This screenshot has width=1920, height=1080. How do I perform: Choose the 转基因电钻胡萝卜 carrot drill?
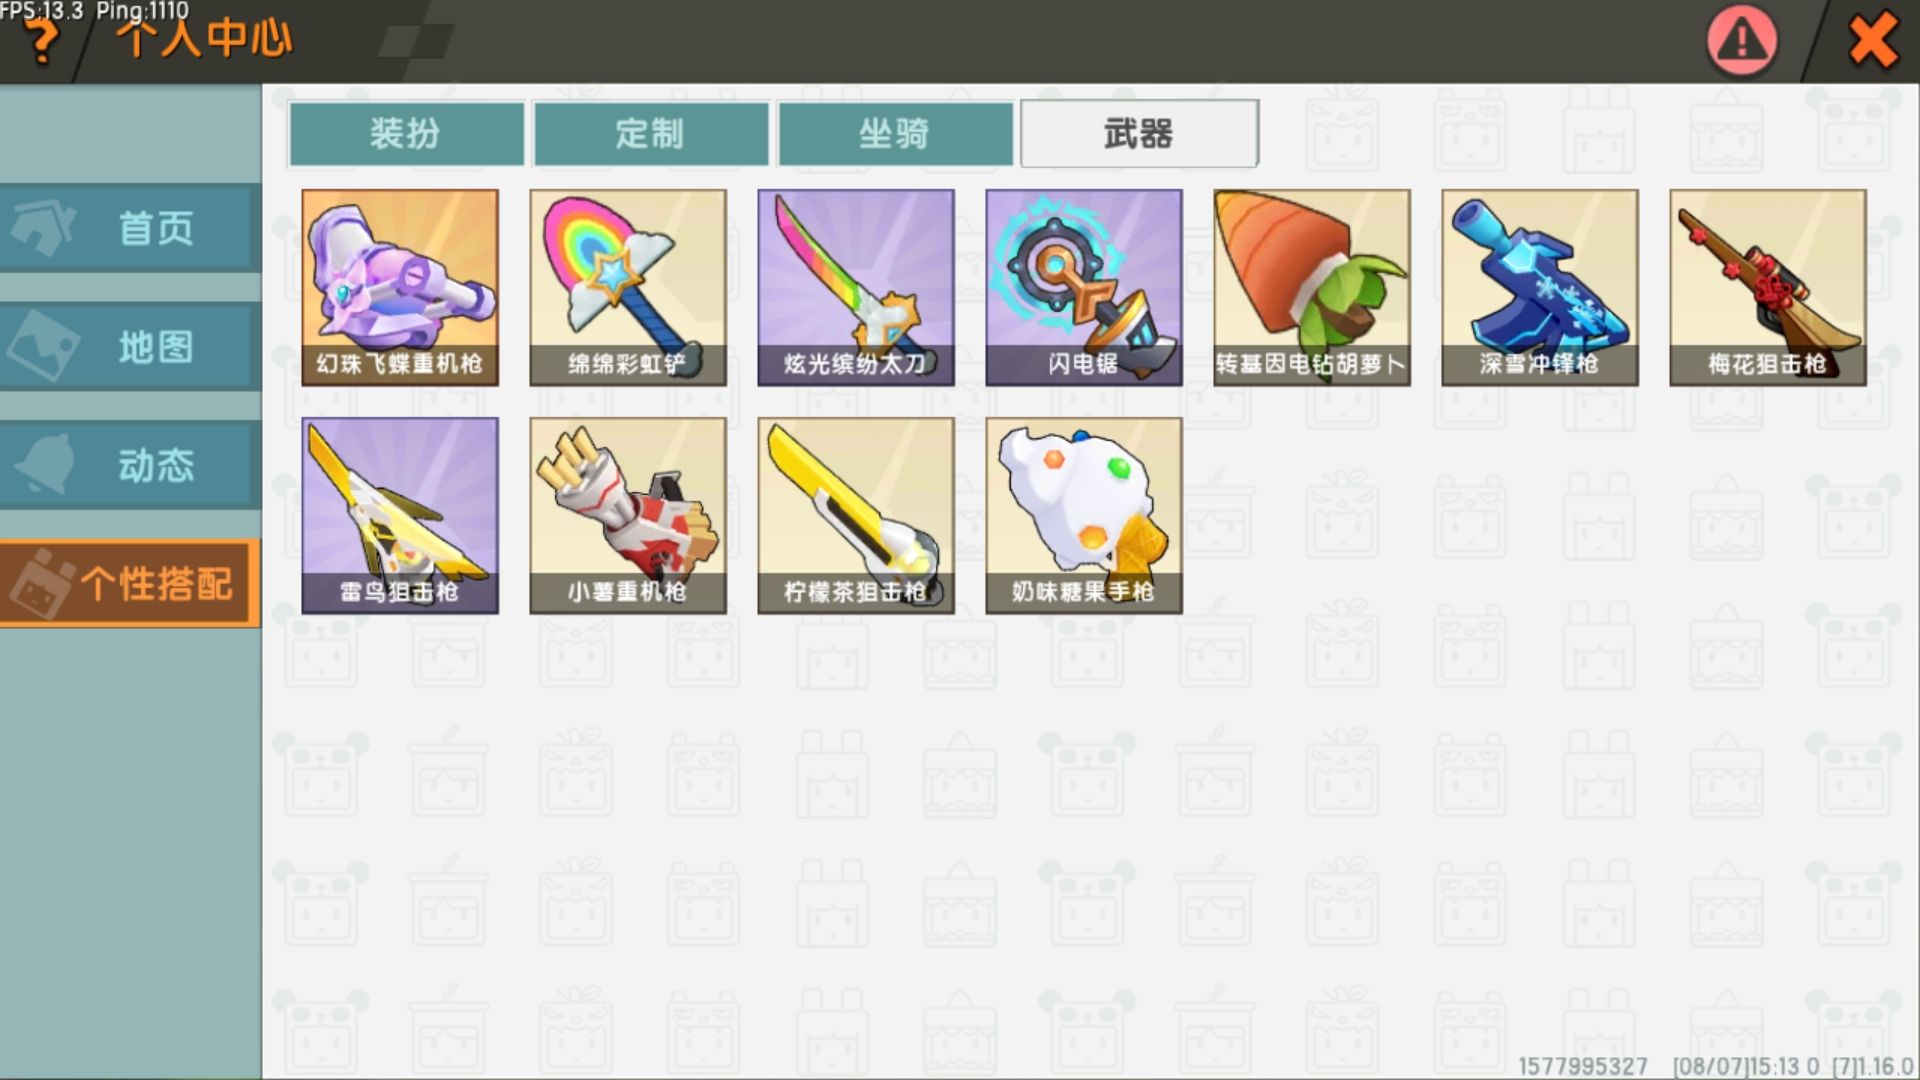(1312, 287)
